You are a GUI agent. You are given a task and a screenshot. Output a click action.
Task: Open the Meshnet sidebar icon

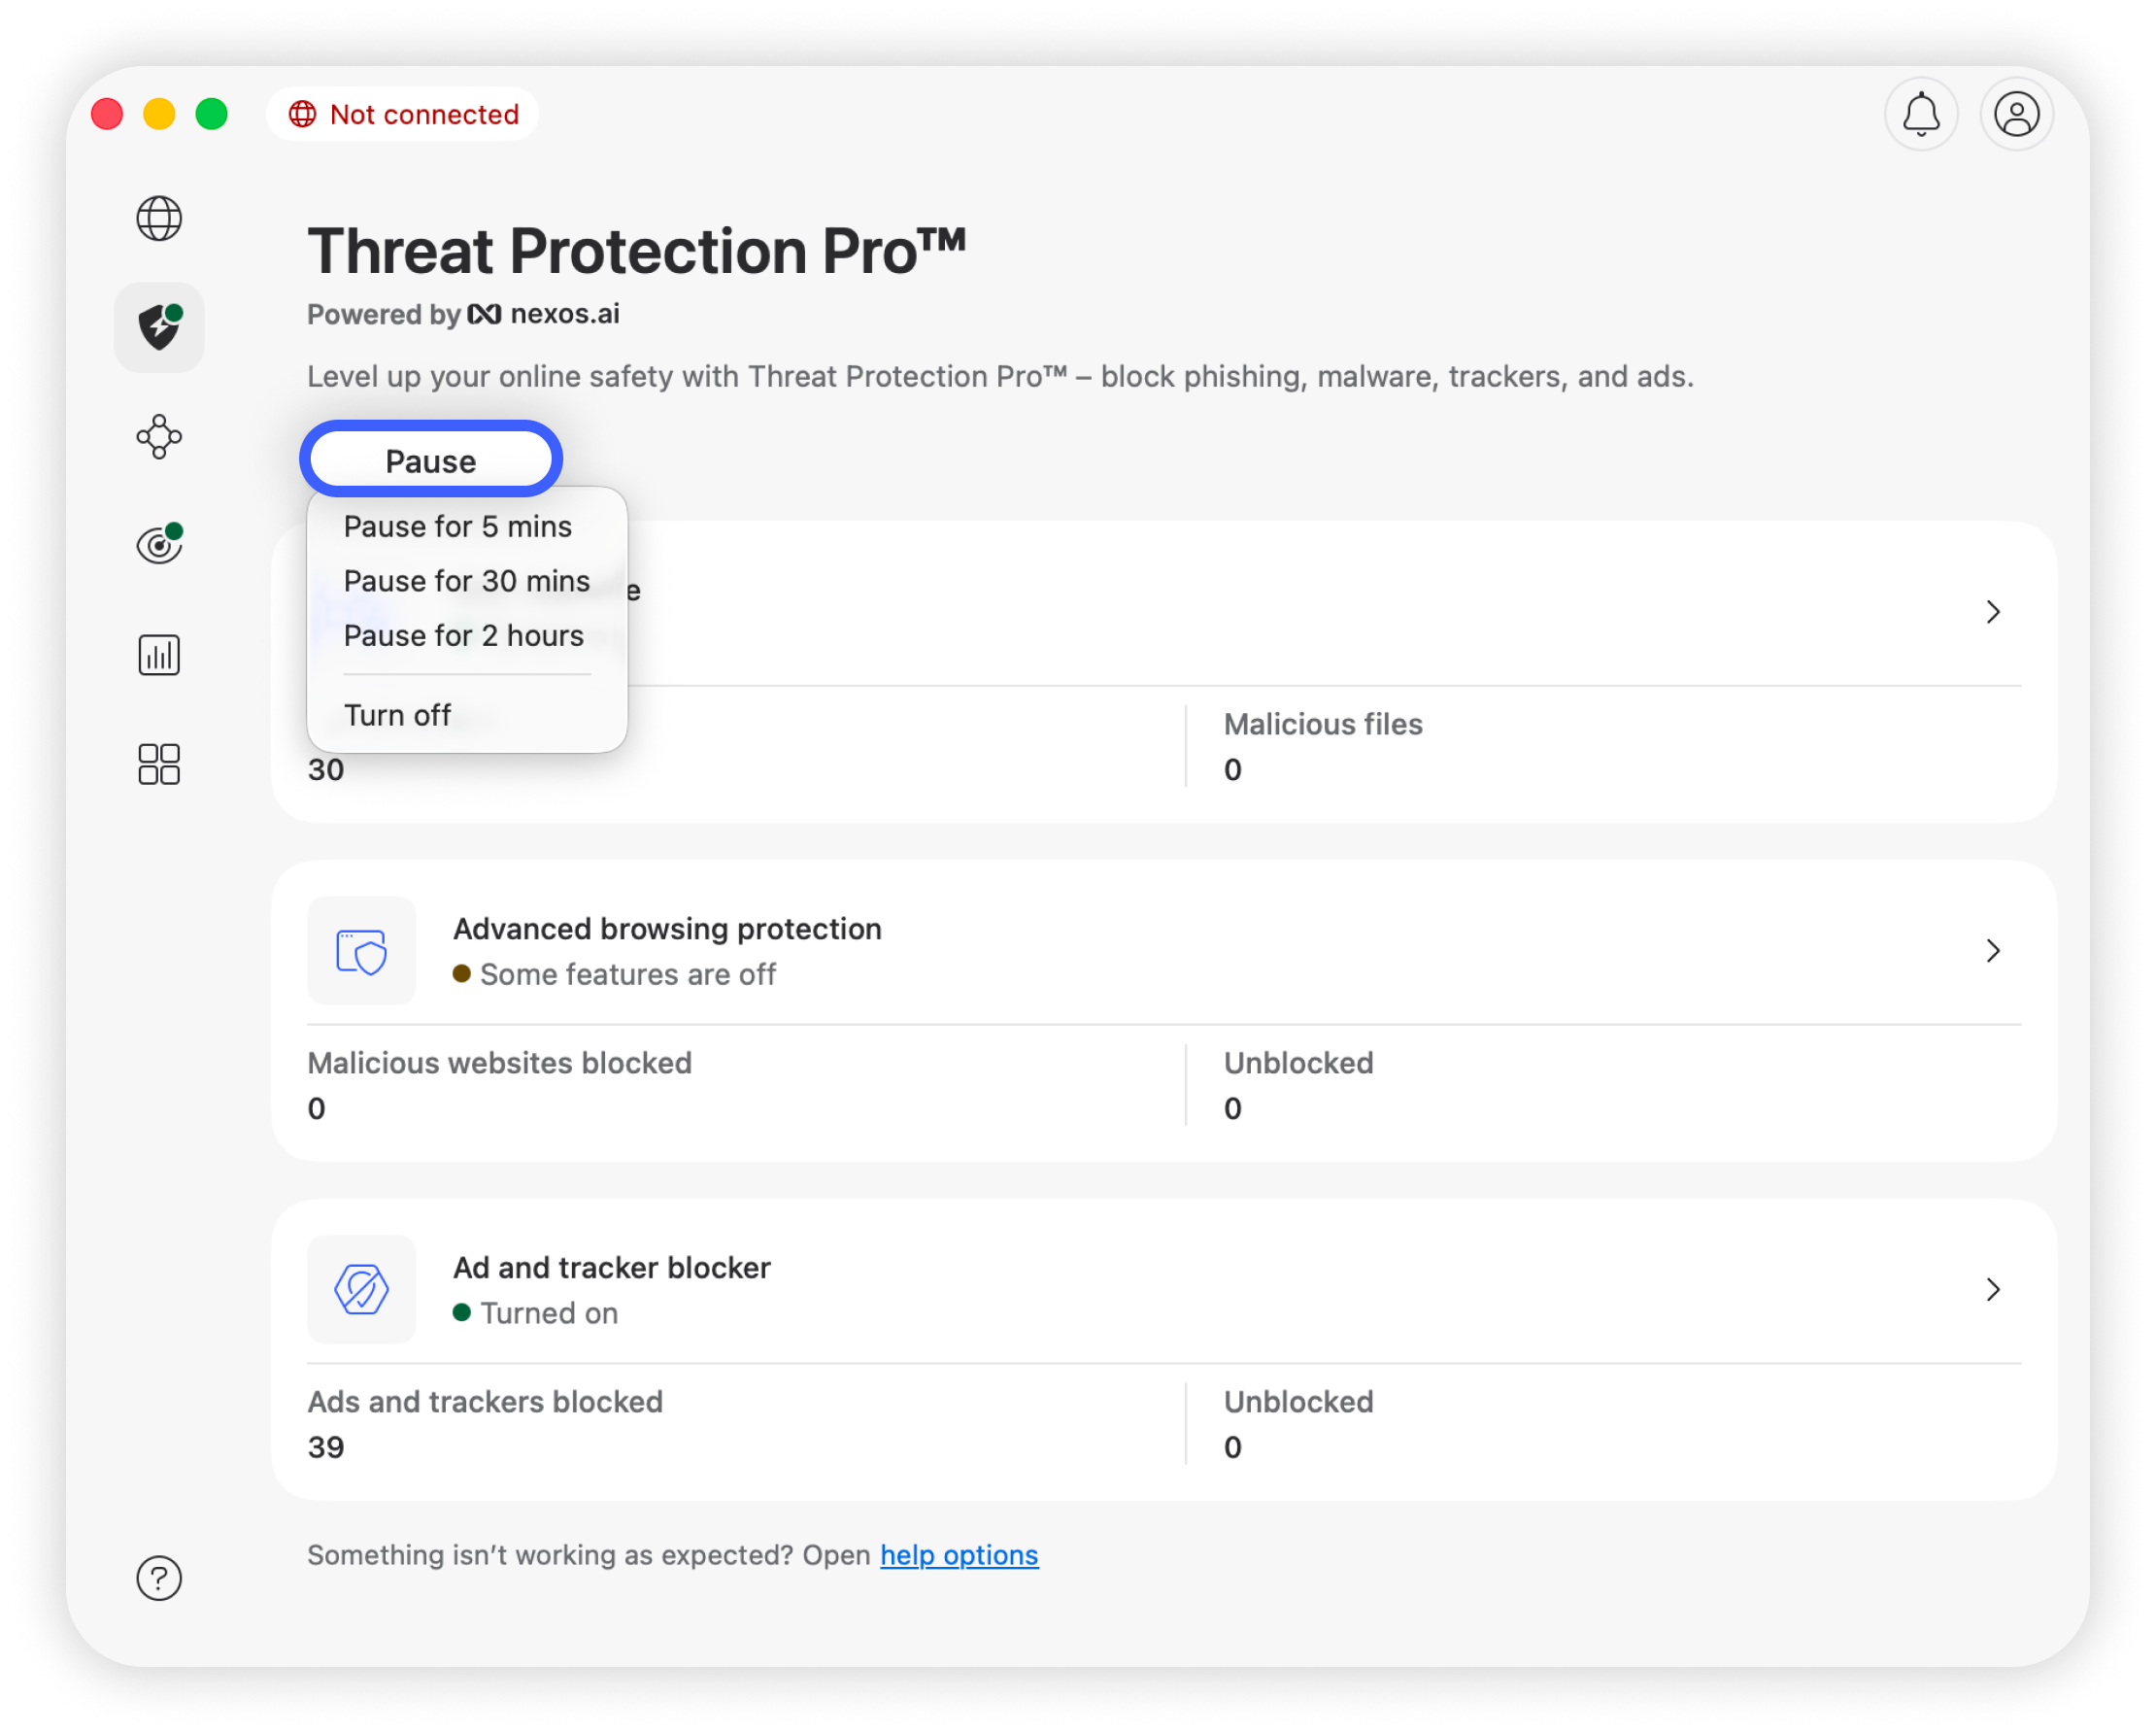click(159, 437)
